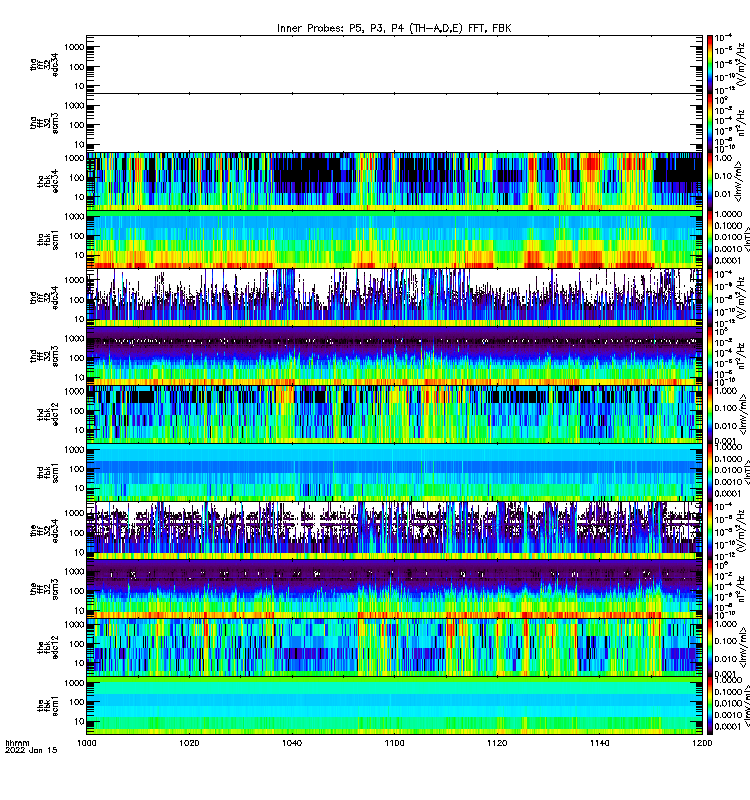Click the 1120 time tick label

(x=497, y=743)
